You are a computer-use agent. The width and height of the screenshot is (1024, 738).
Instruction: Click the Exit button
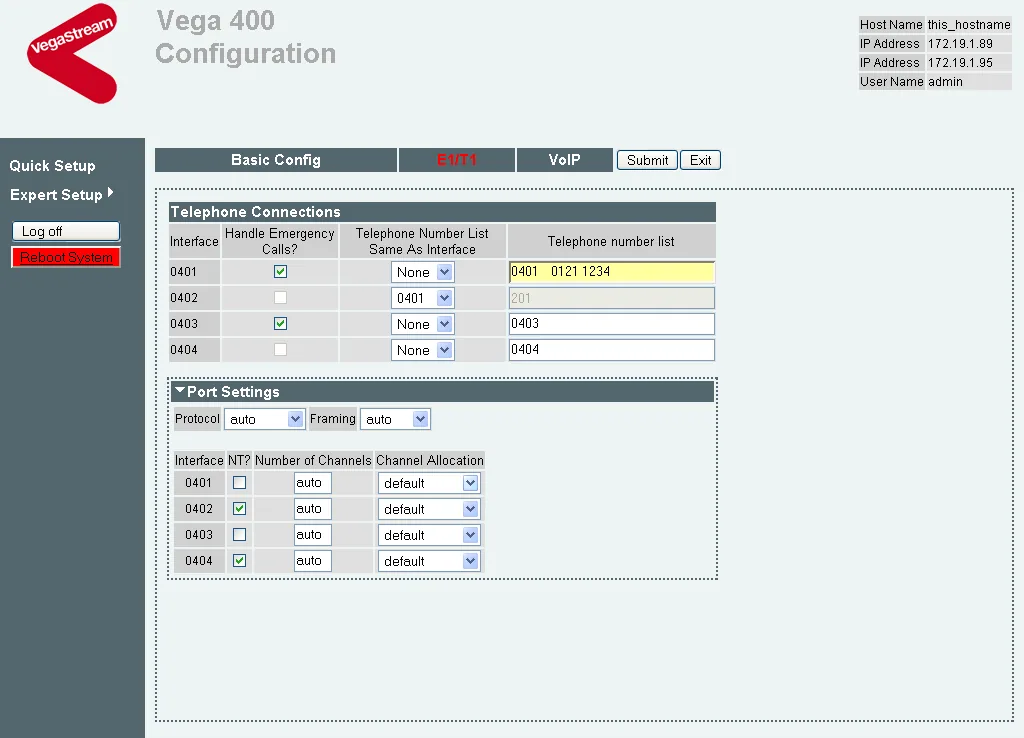click(700, 160)
